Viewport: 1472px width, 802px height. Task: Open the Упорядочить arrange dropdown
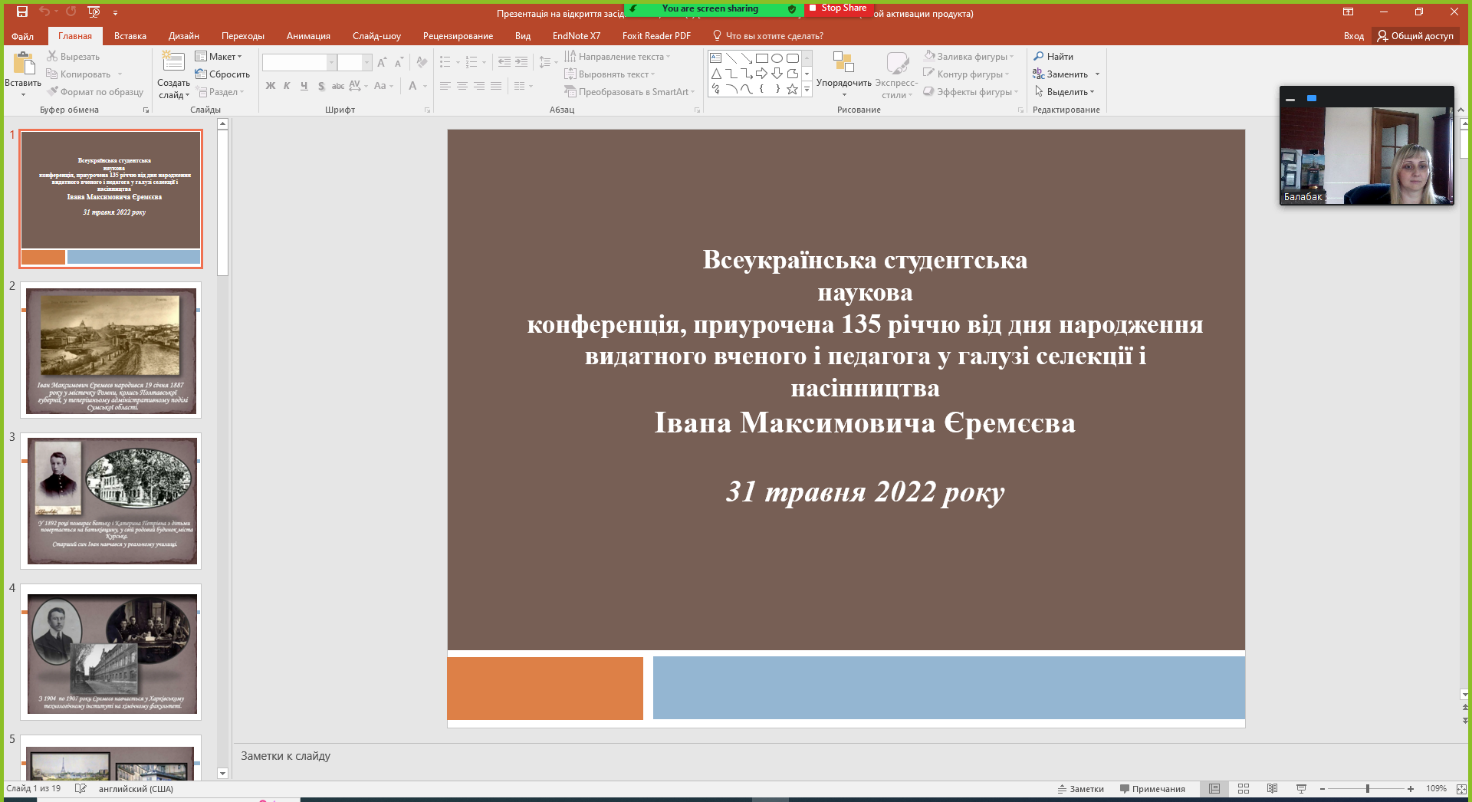[843, 74]
